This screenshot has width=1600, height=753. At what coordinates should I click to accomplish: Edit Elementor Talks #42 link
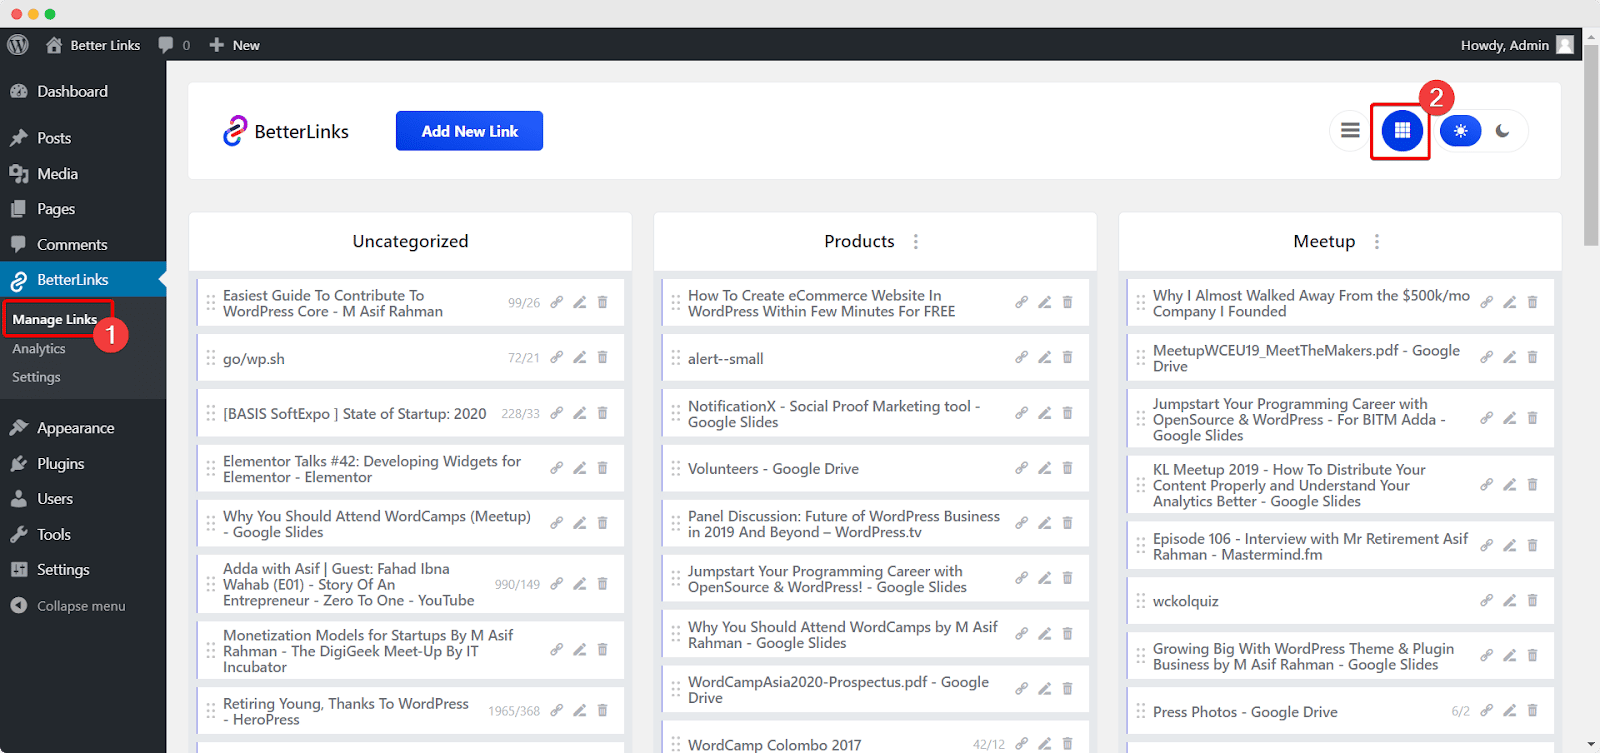click(x=579, y=468)
